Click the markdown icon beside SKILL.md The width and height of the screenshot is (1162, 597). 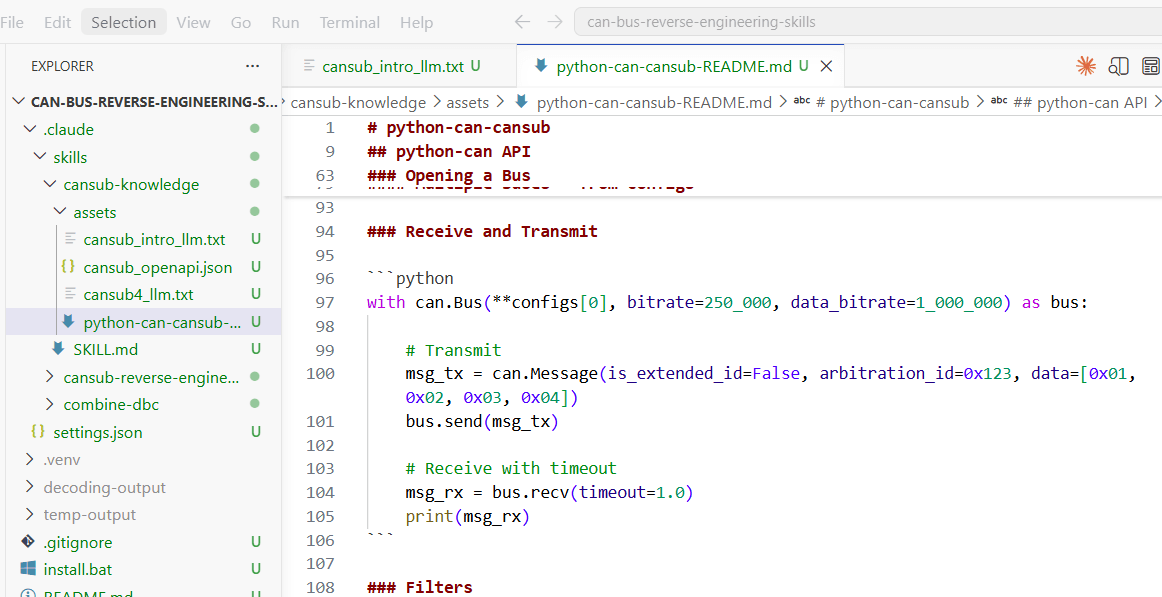pos(59,349)
